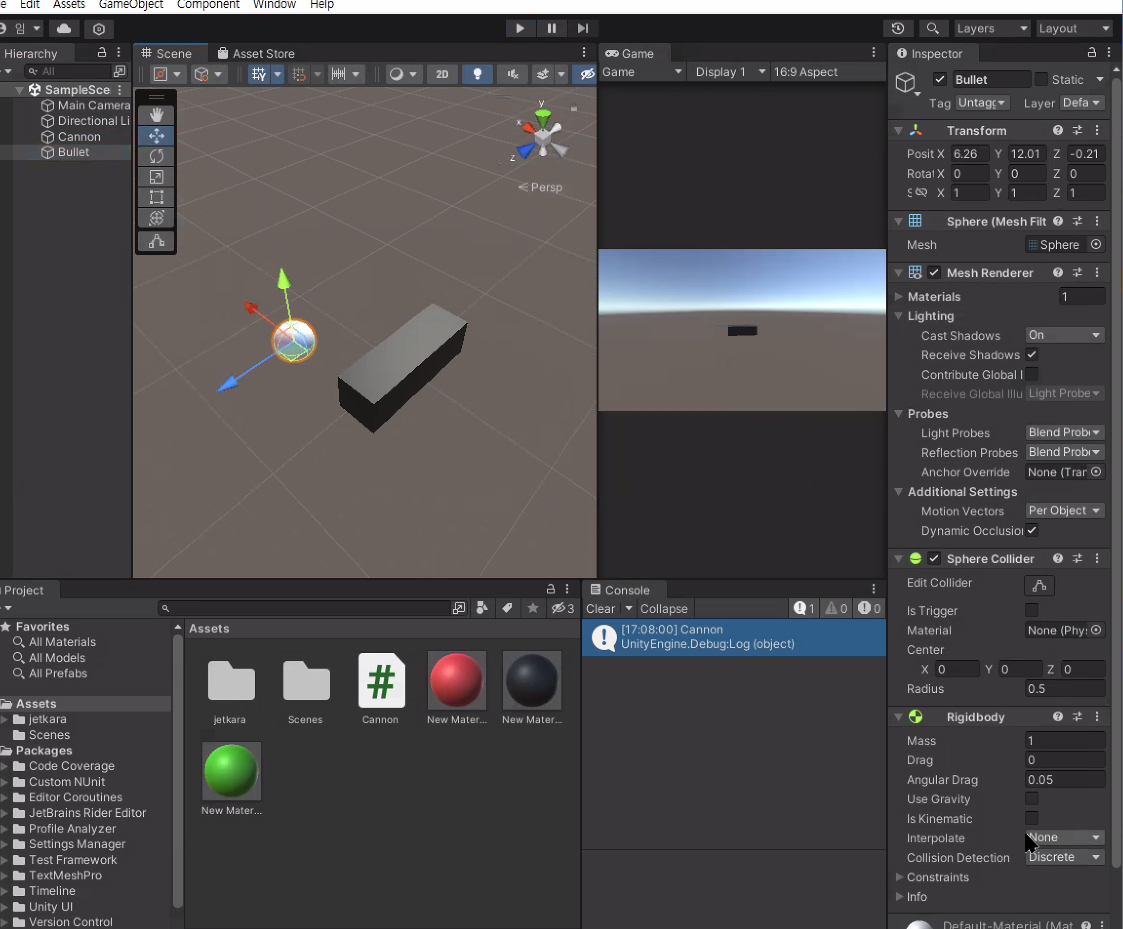Viewport: 1123px width, 929px height.
Task: Select Cannon in the Hierarchy
Action: 79,137
